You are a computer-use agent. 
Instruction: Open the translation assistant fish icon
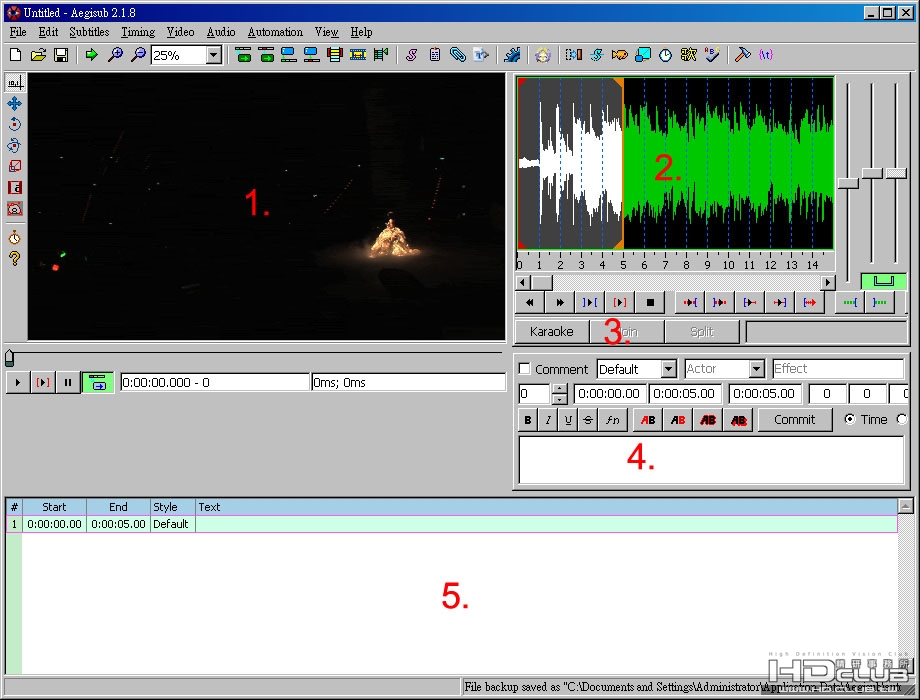620,55
